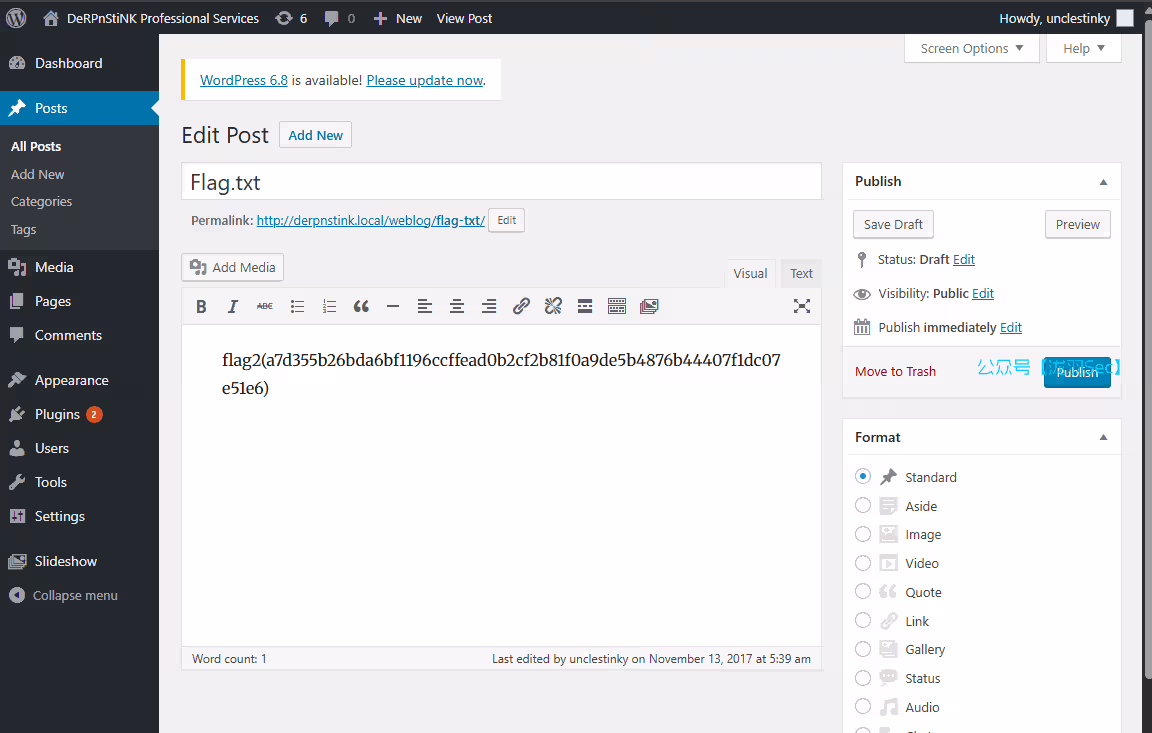
Task: Click the blockquote icon in the editor
Action: (x=361, y=307)
